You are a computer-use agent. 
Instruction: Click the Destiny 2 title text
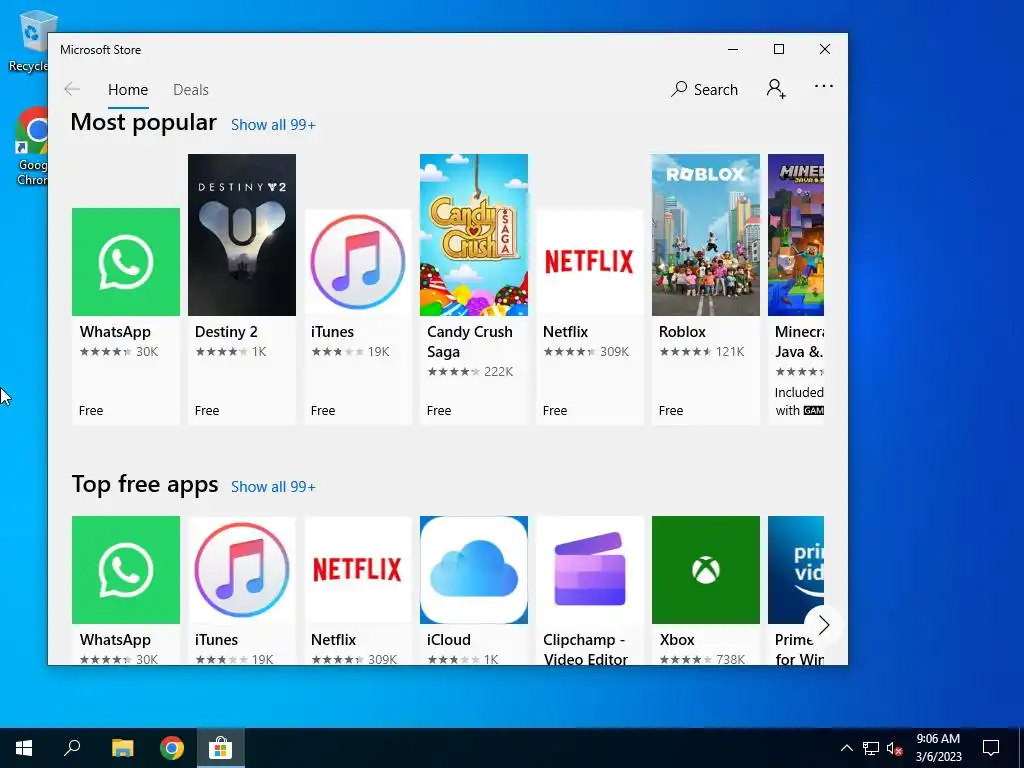coord(226,332)
